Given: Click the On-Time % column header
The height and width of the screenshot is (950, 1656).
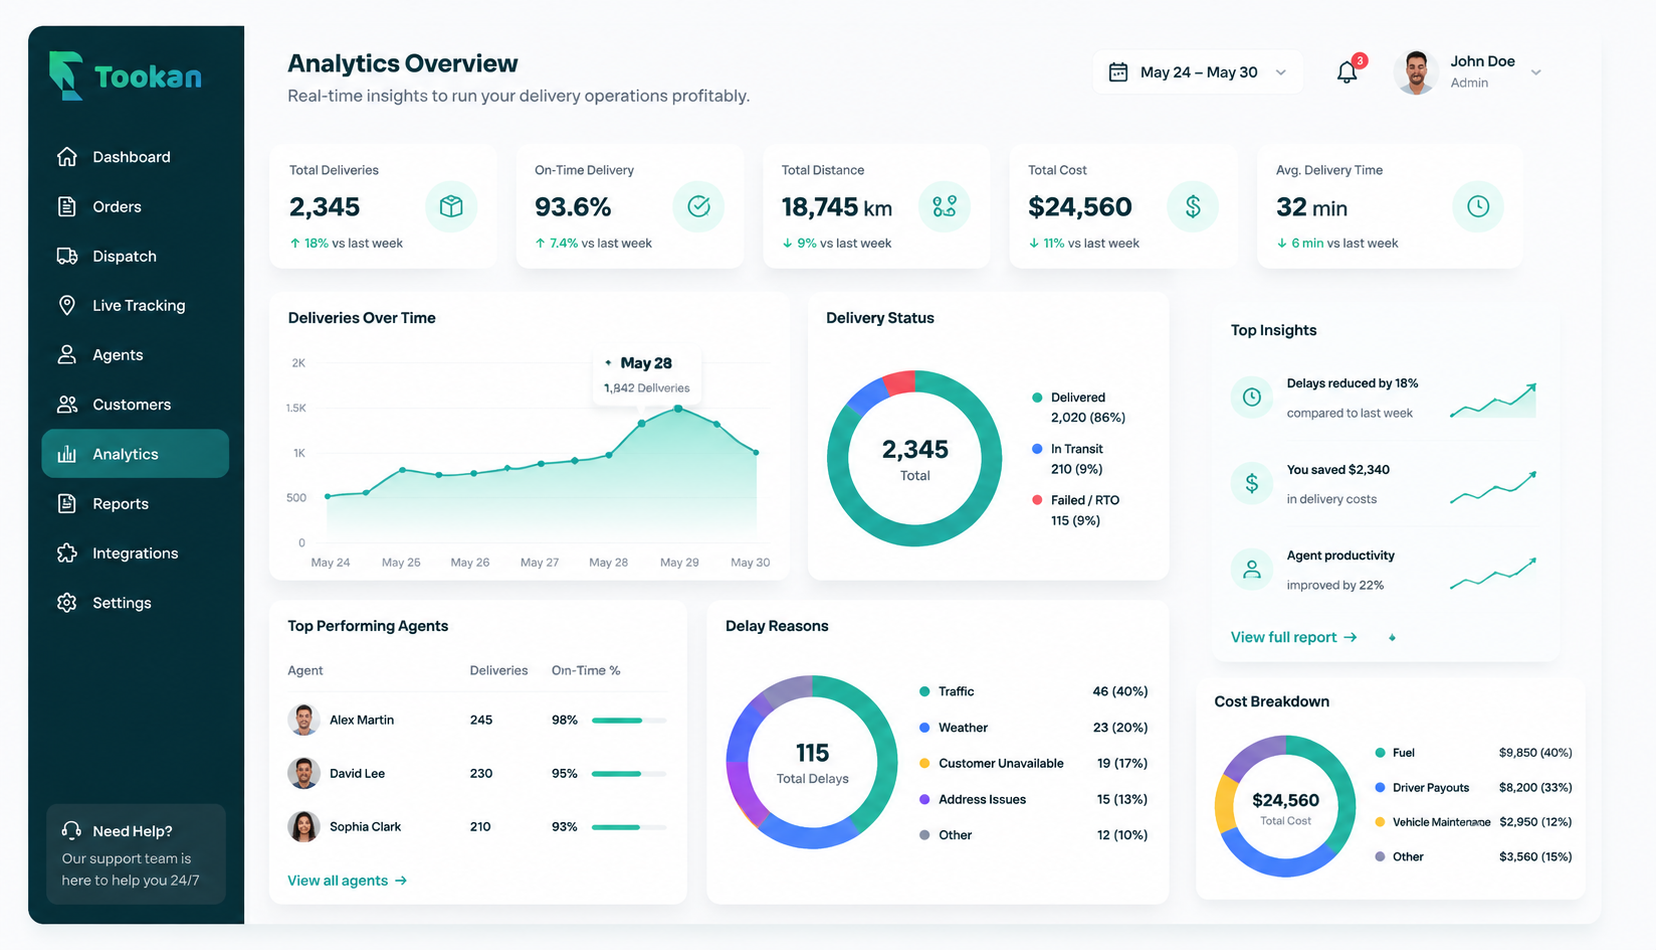Looking at the screenshot, I should [586, 671].
